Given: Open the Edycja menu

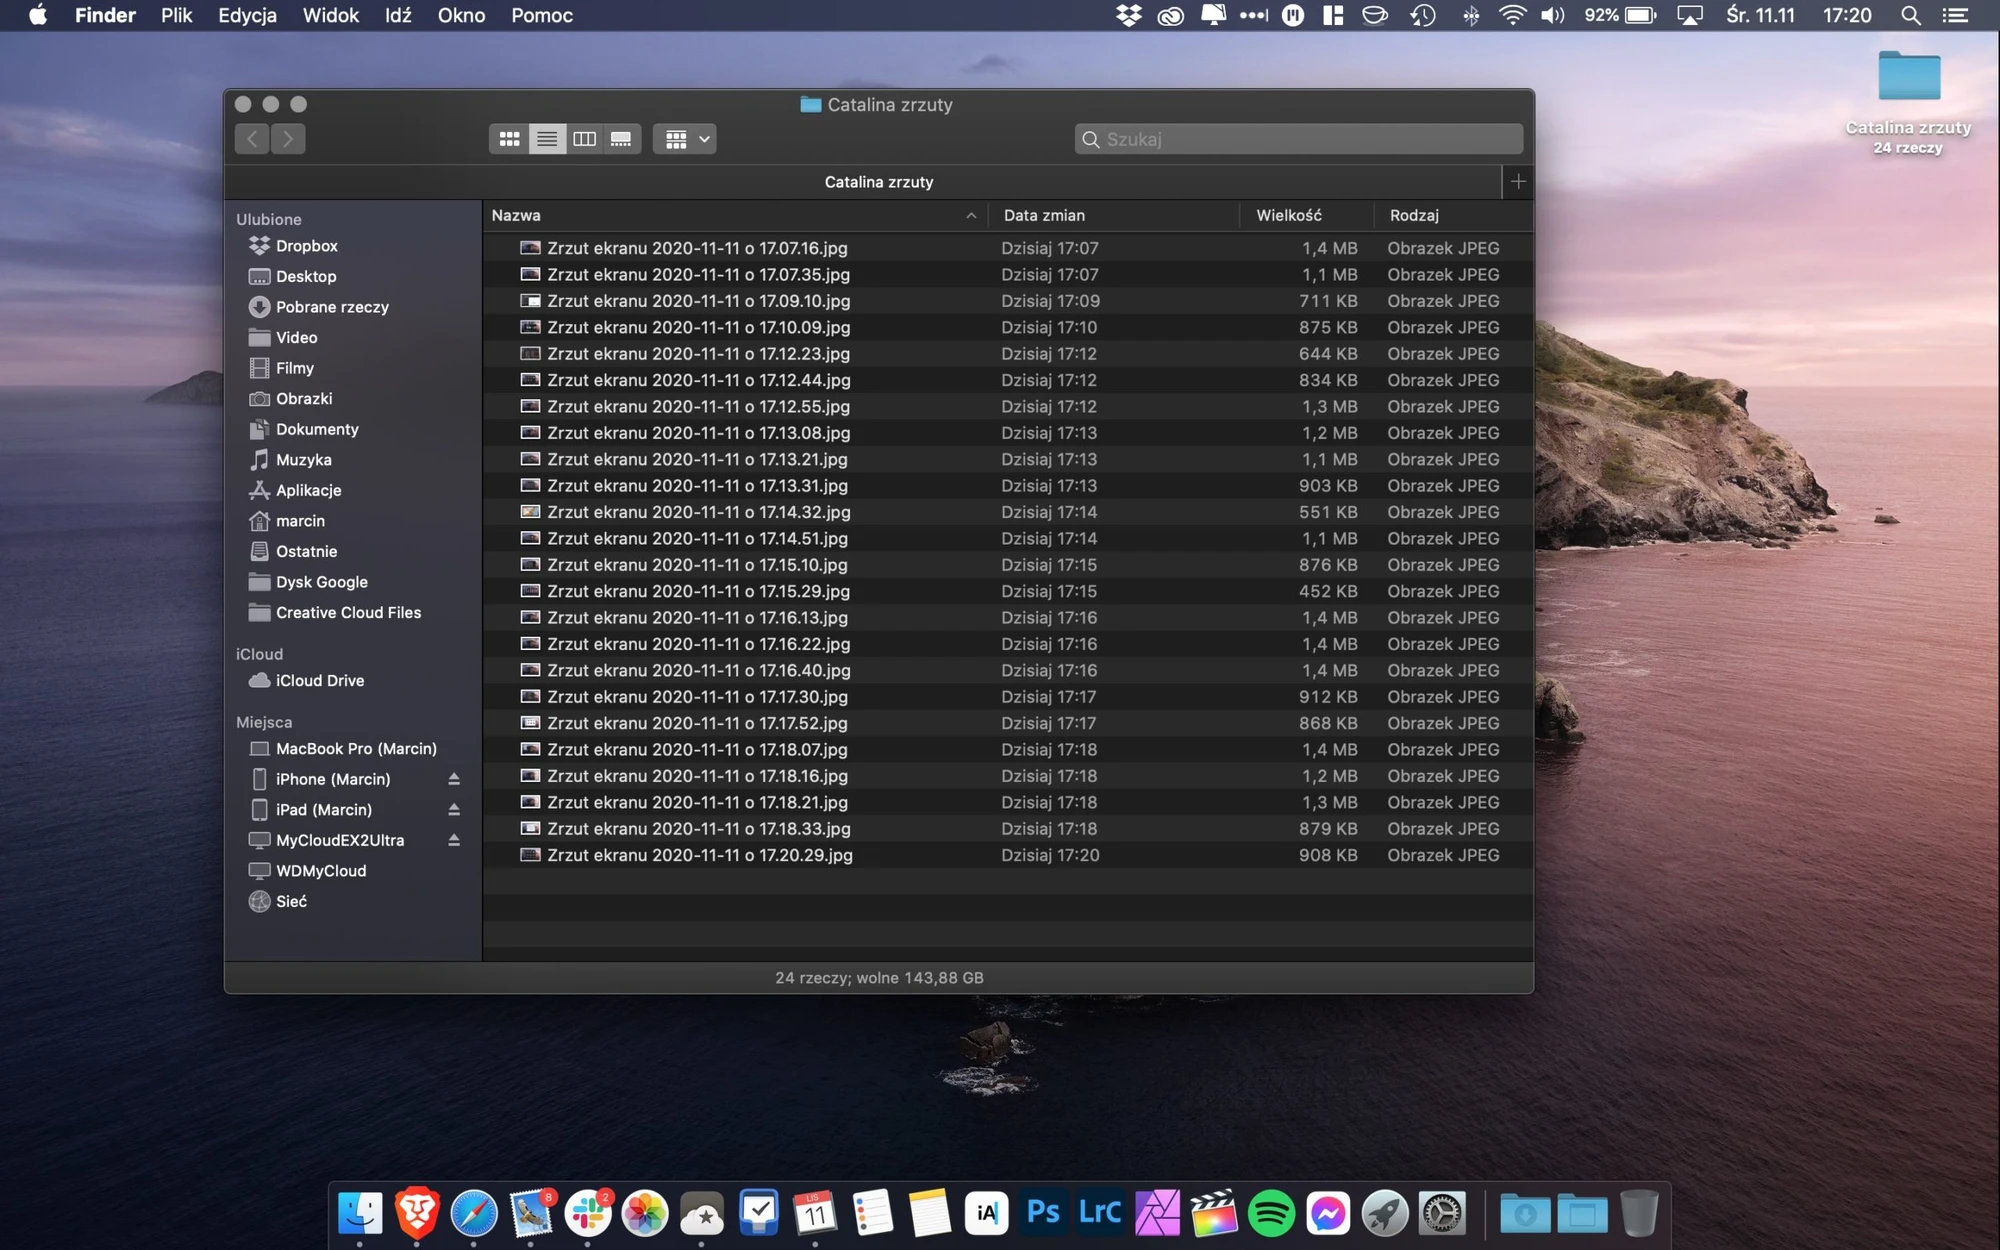Looking at the screenshot, I should coord(247,15).
